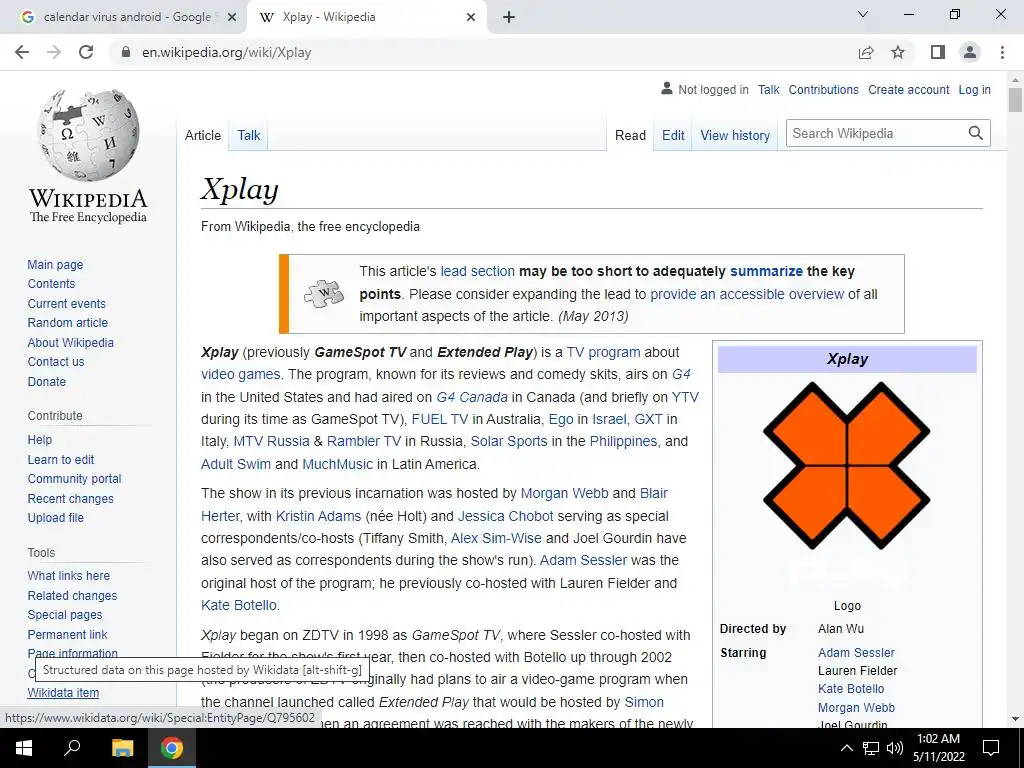Click the Xplay orange X logo image
This screenshot has height=768, width=1024.
click(x=847, y=465)
